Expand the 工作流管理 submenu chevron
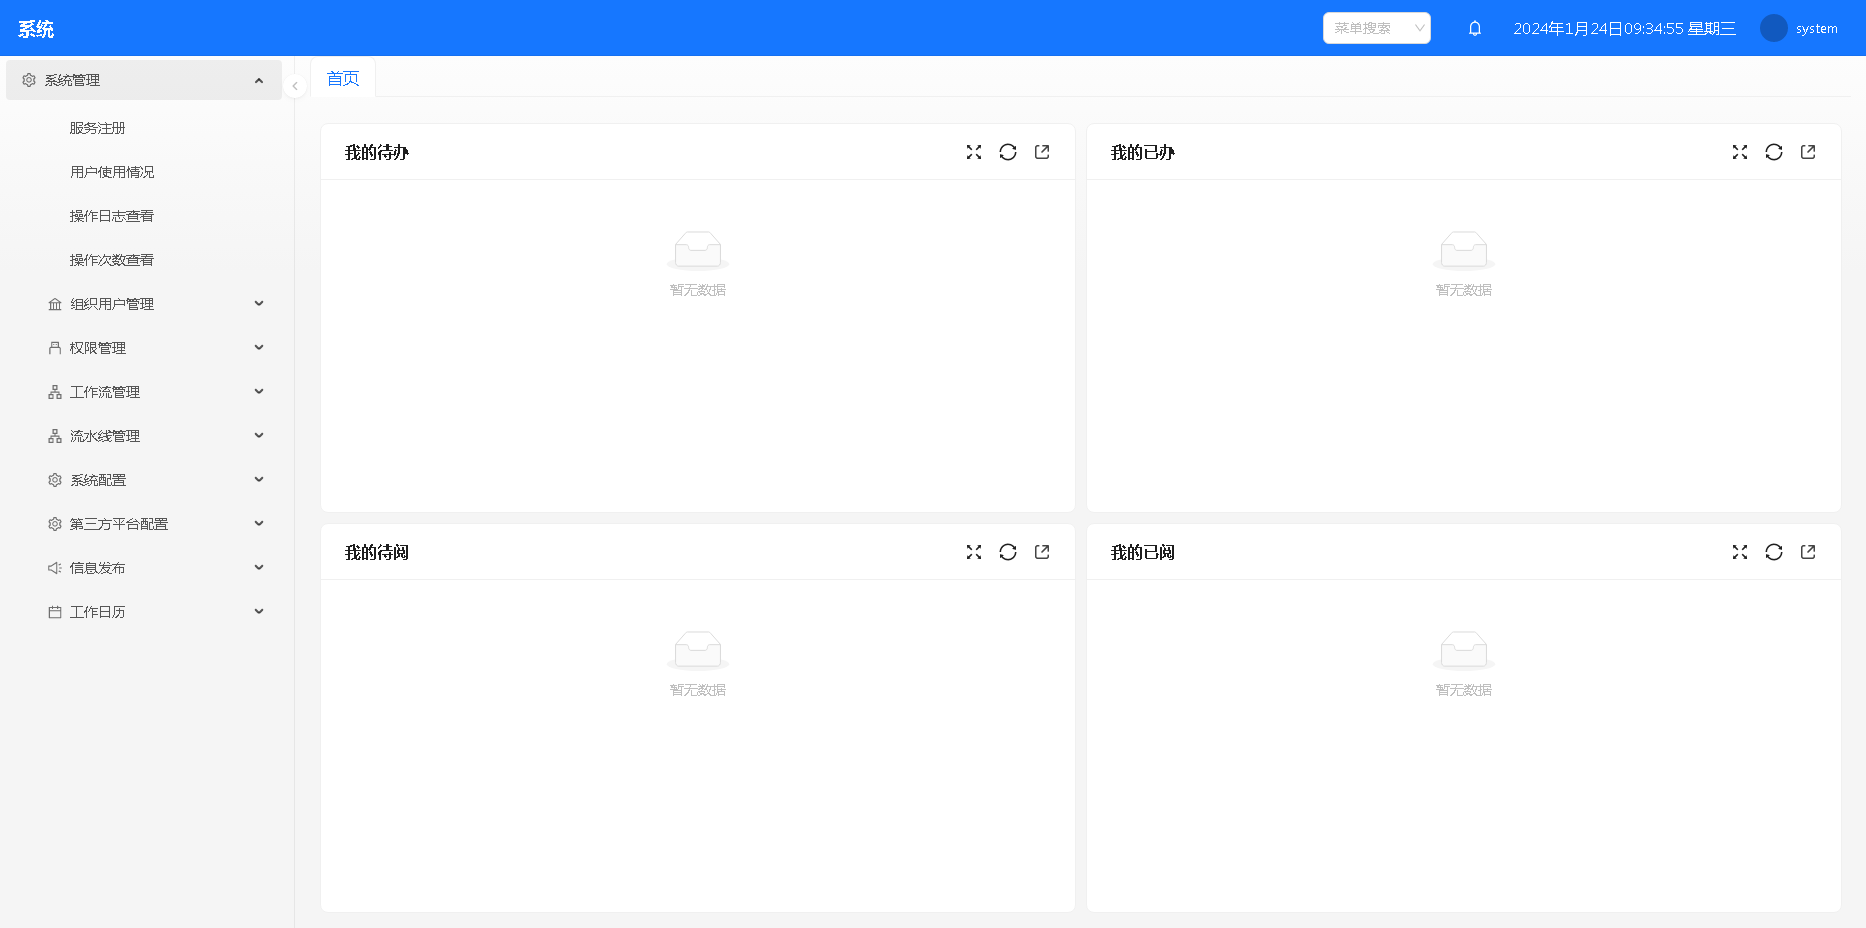1866x928 pixels. [x=259, y=392]
